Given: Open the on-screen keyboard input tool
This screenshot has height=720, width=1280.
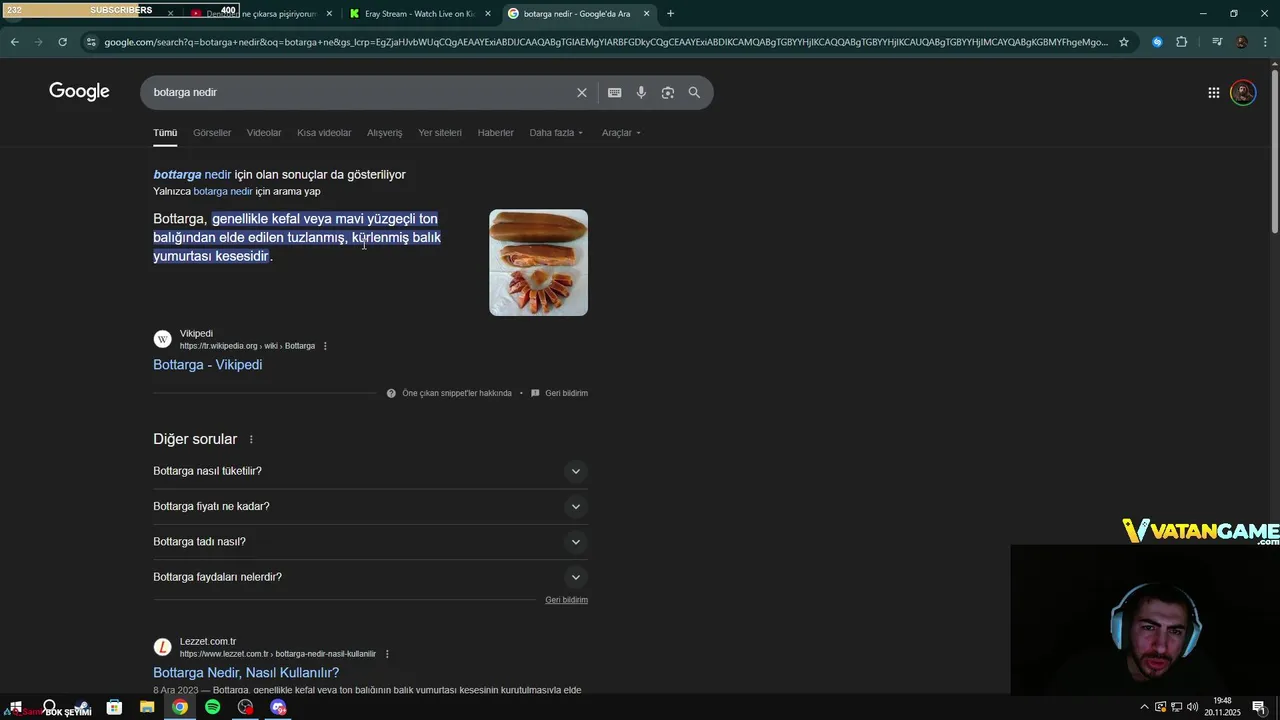Looking at the screenshot, I should pos(615,92).
